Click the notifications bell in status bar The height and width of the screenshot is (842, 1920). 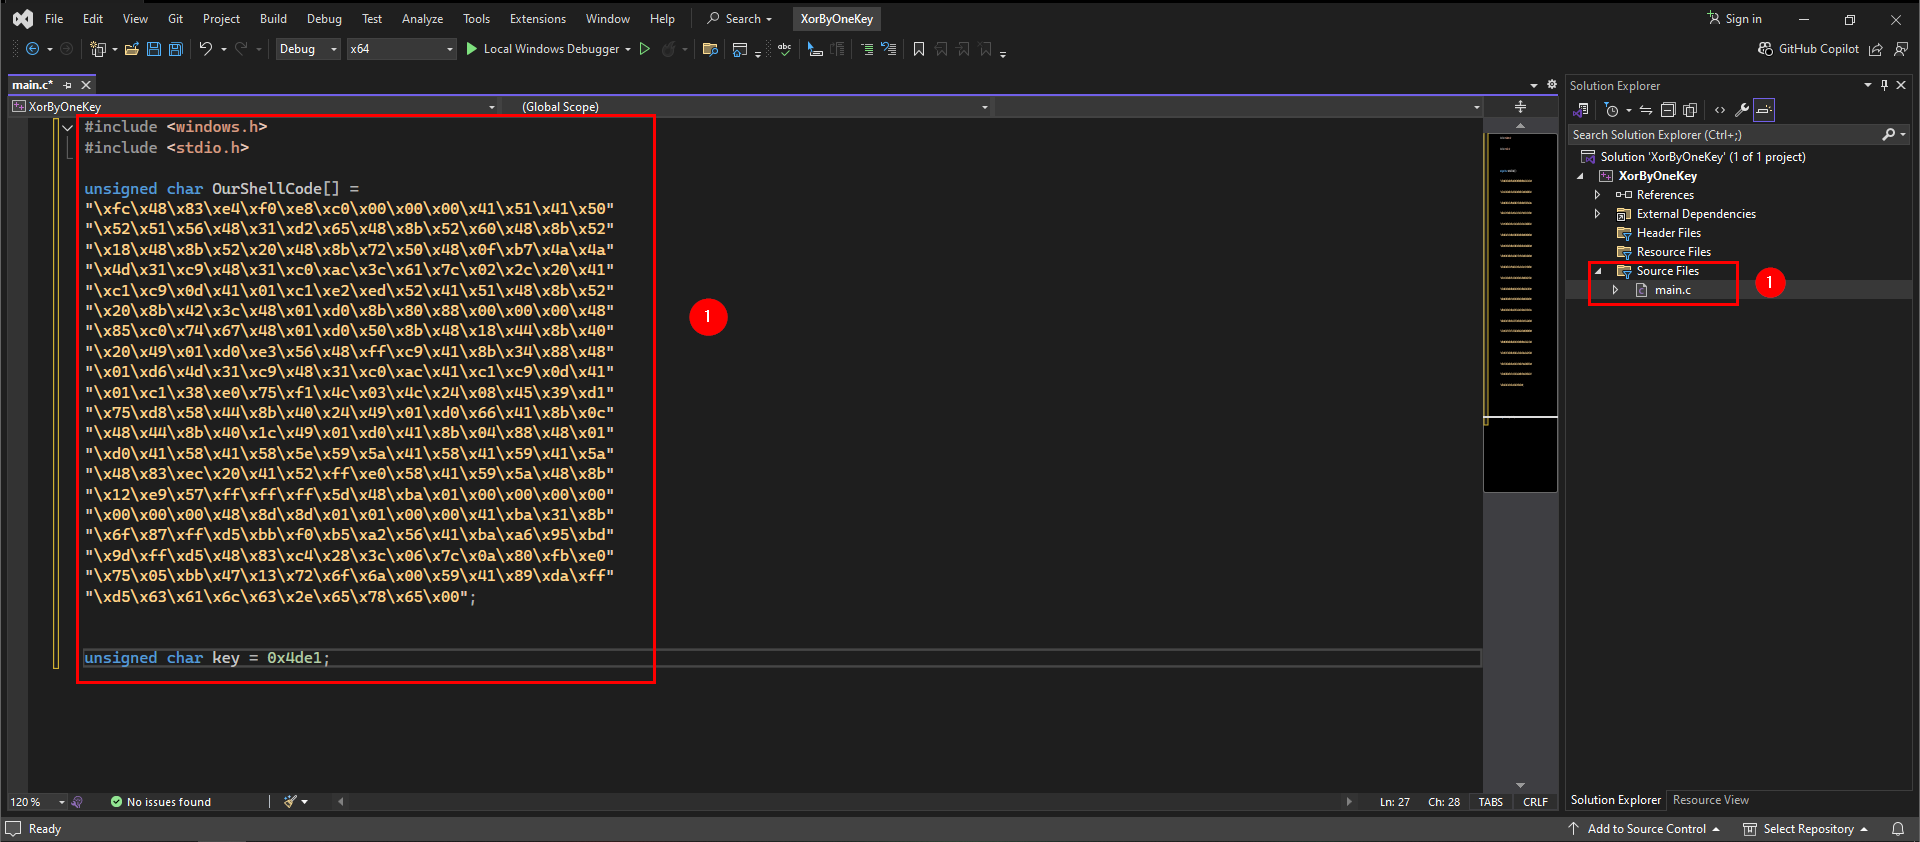point(1897,829)
